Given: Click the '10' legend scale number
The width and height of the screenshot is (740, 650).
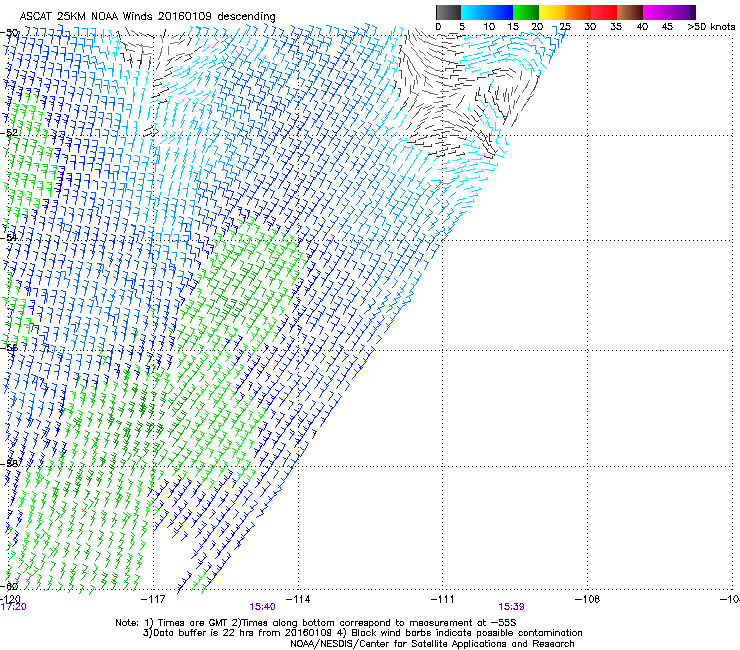Looking at the screenshot, I should (x=489, y=27).
